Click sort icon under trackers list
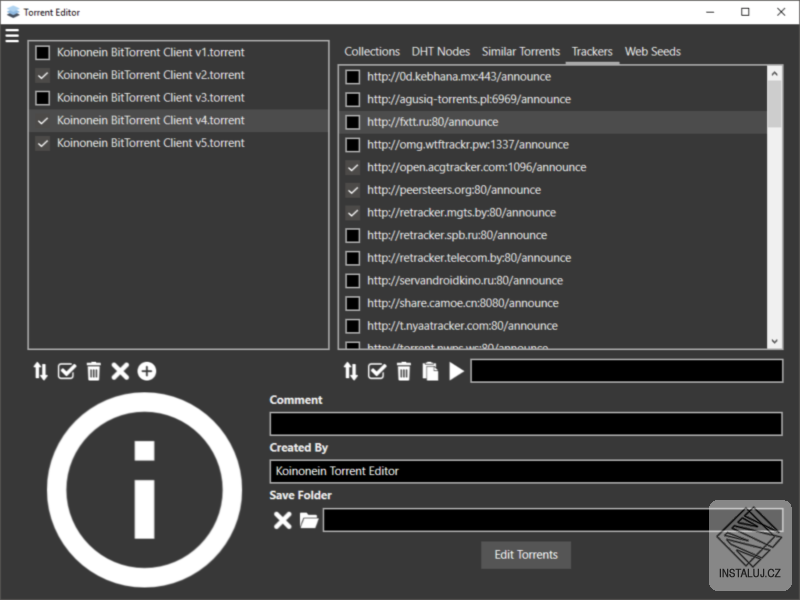800x600 pixels. (x=351, y=371)
